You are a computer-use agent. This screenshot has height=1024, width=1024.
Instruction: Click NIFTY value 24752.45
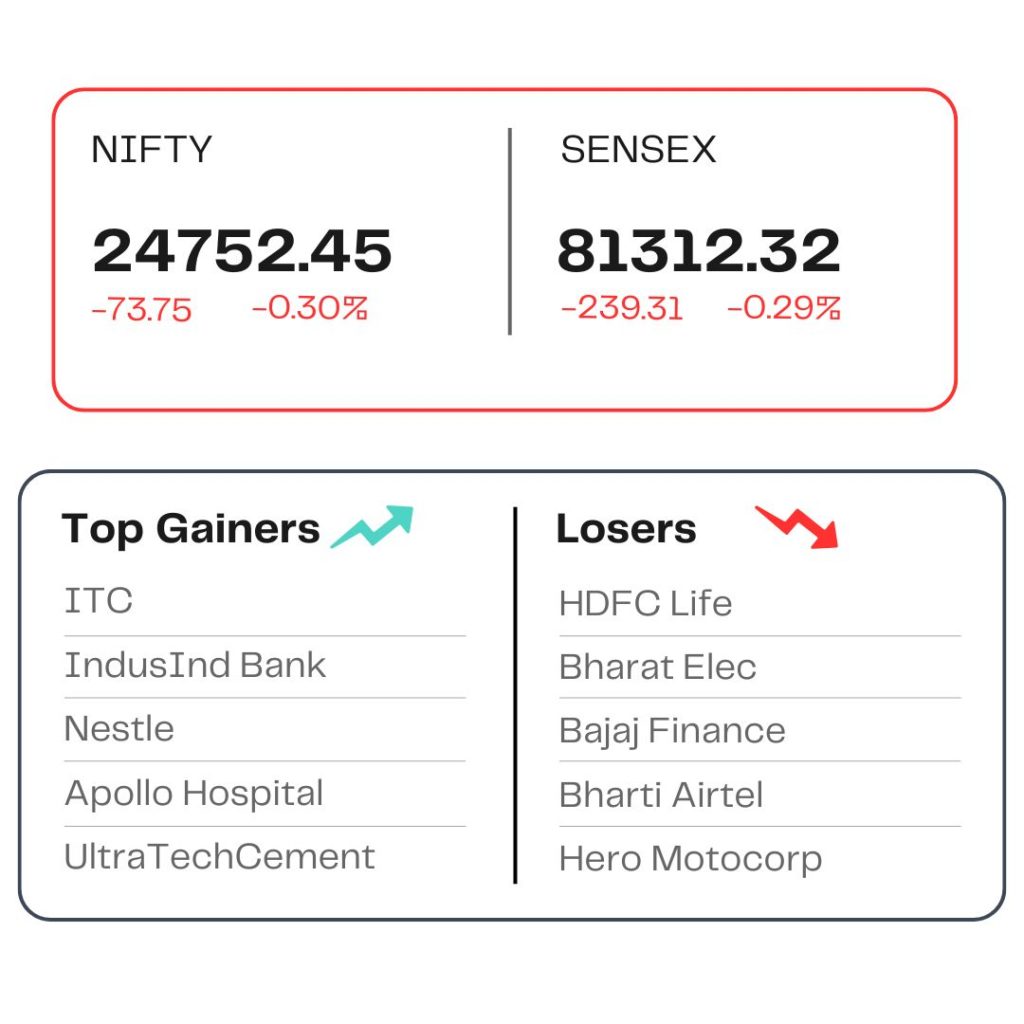(242, 251)
